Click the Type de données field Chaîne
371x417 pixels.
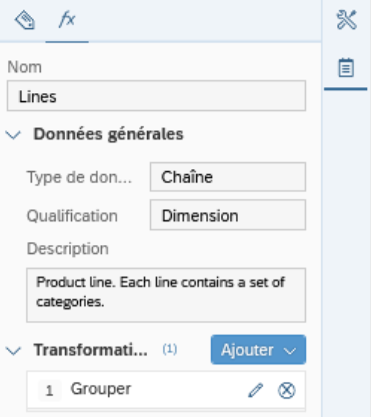228,177
